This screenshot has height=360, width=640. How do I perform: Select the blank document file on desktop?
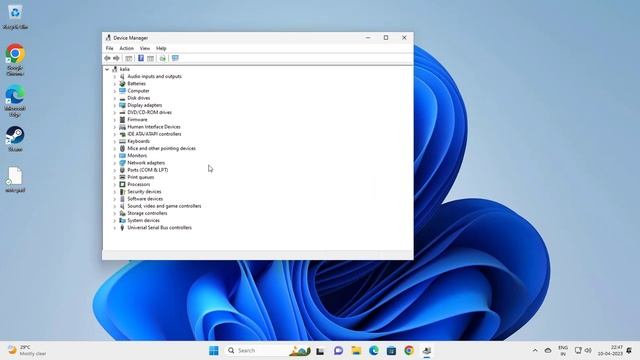[15, 180]
